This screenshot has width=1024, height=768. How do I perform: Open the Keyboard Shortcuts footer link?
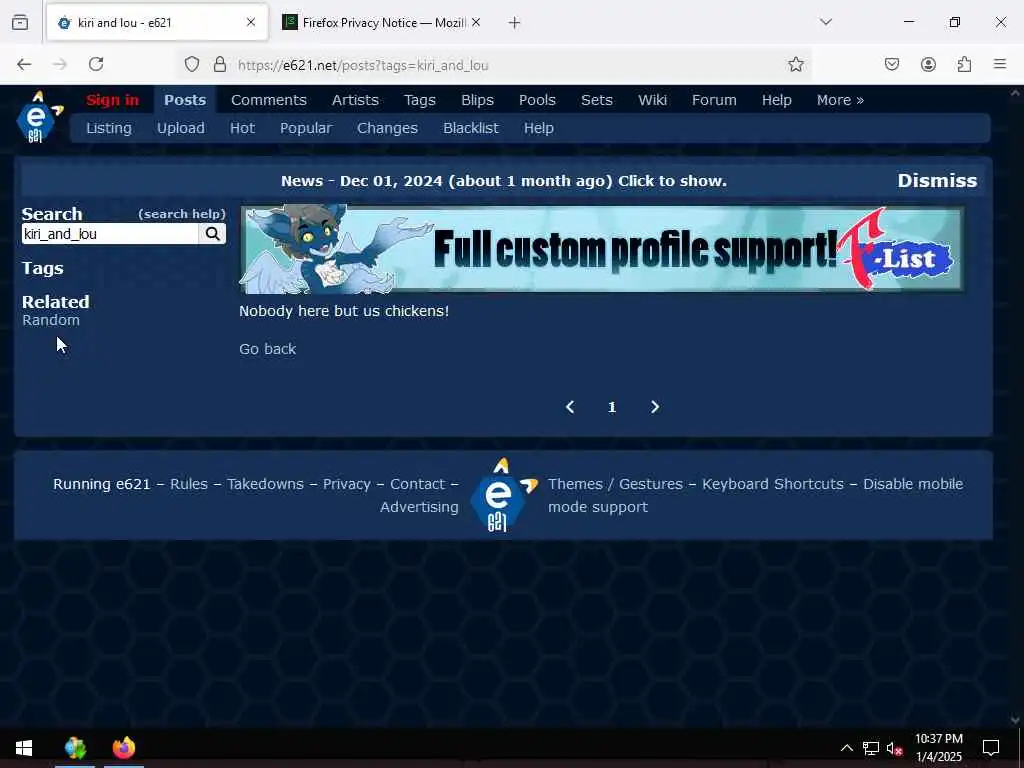tap(773, 484)
